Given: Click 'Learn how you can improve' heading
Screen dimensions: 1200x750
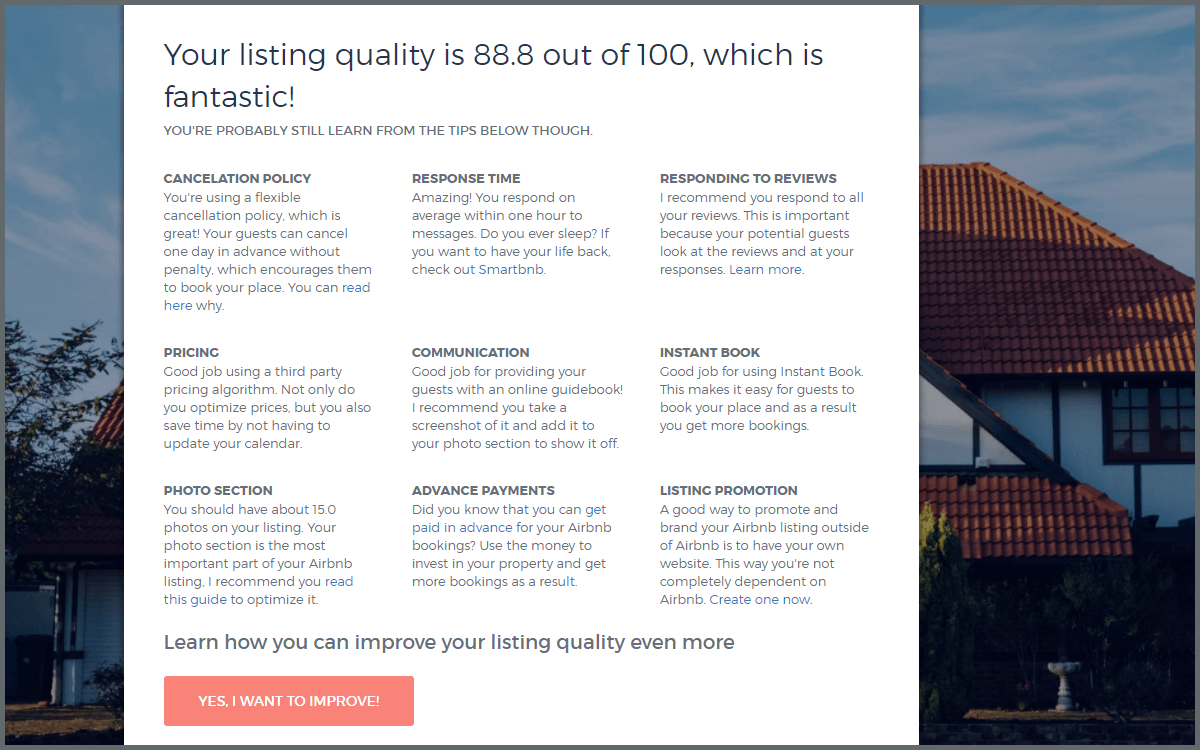Looking at the screenshot, I should point(449,642).
